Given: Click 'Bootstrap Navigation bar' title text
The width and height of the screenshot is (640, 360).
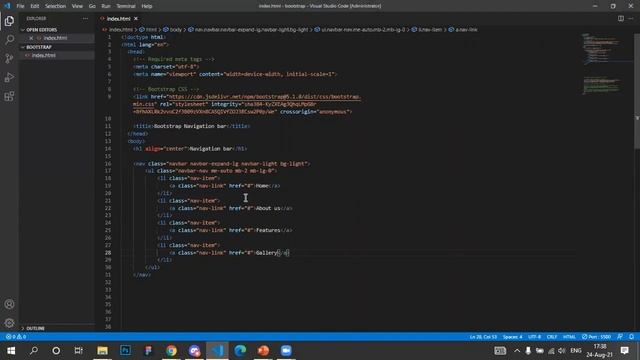Looking at the screenshot, I should [190, 127].
